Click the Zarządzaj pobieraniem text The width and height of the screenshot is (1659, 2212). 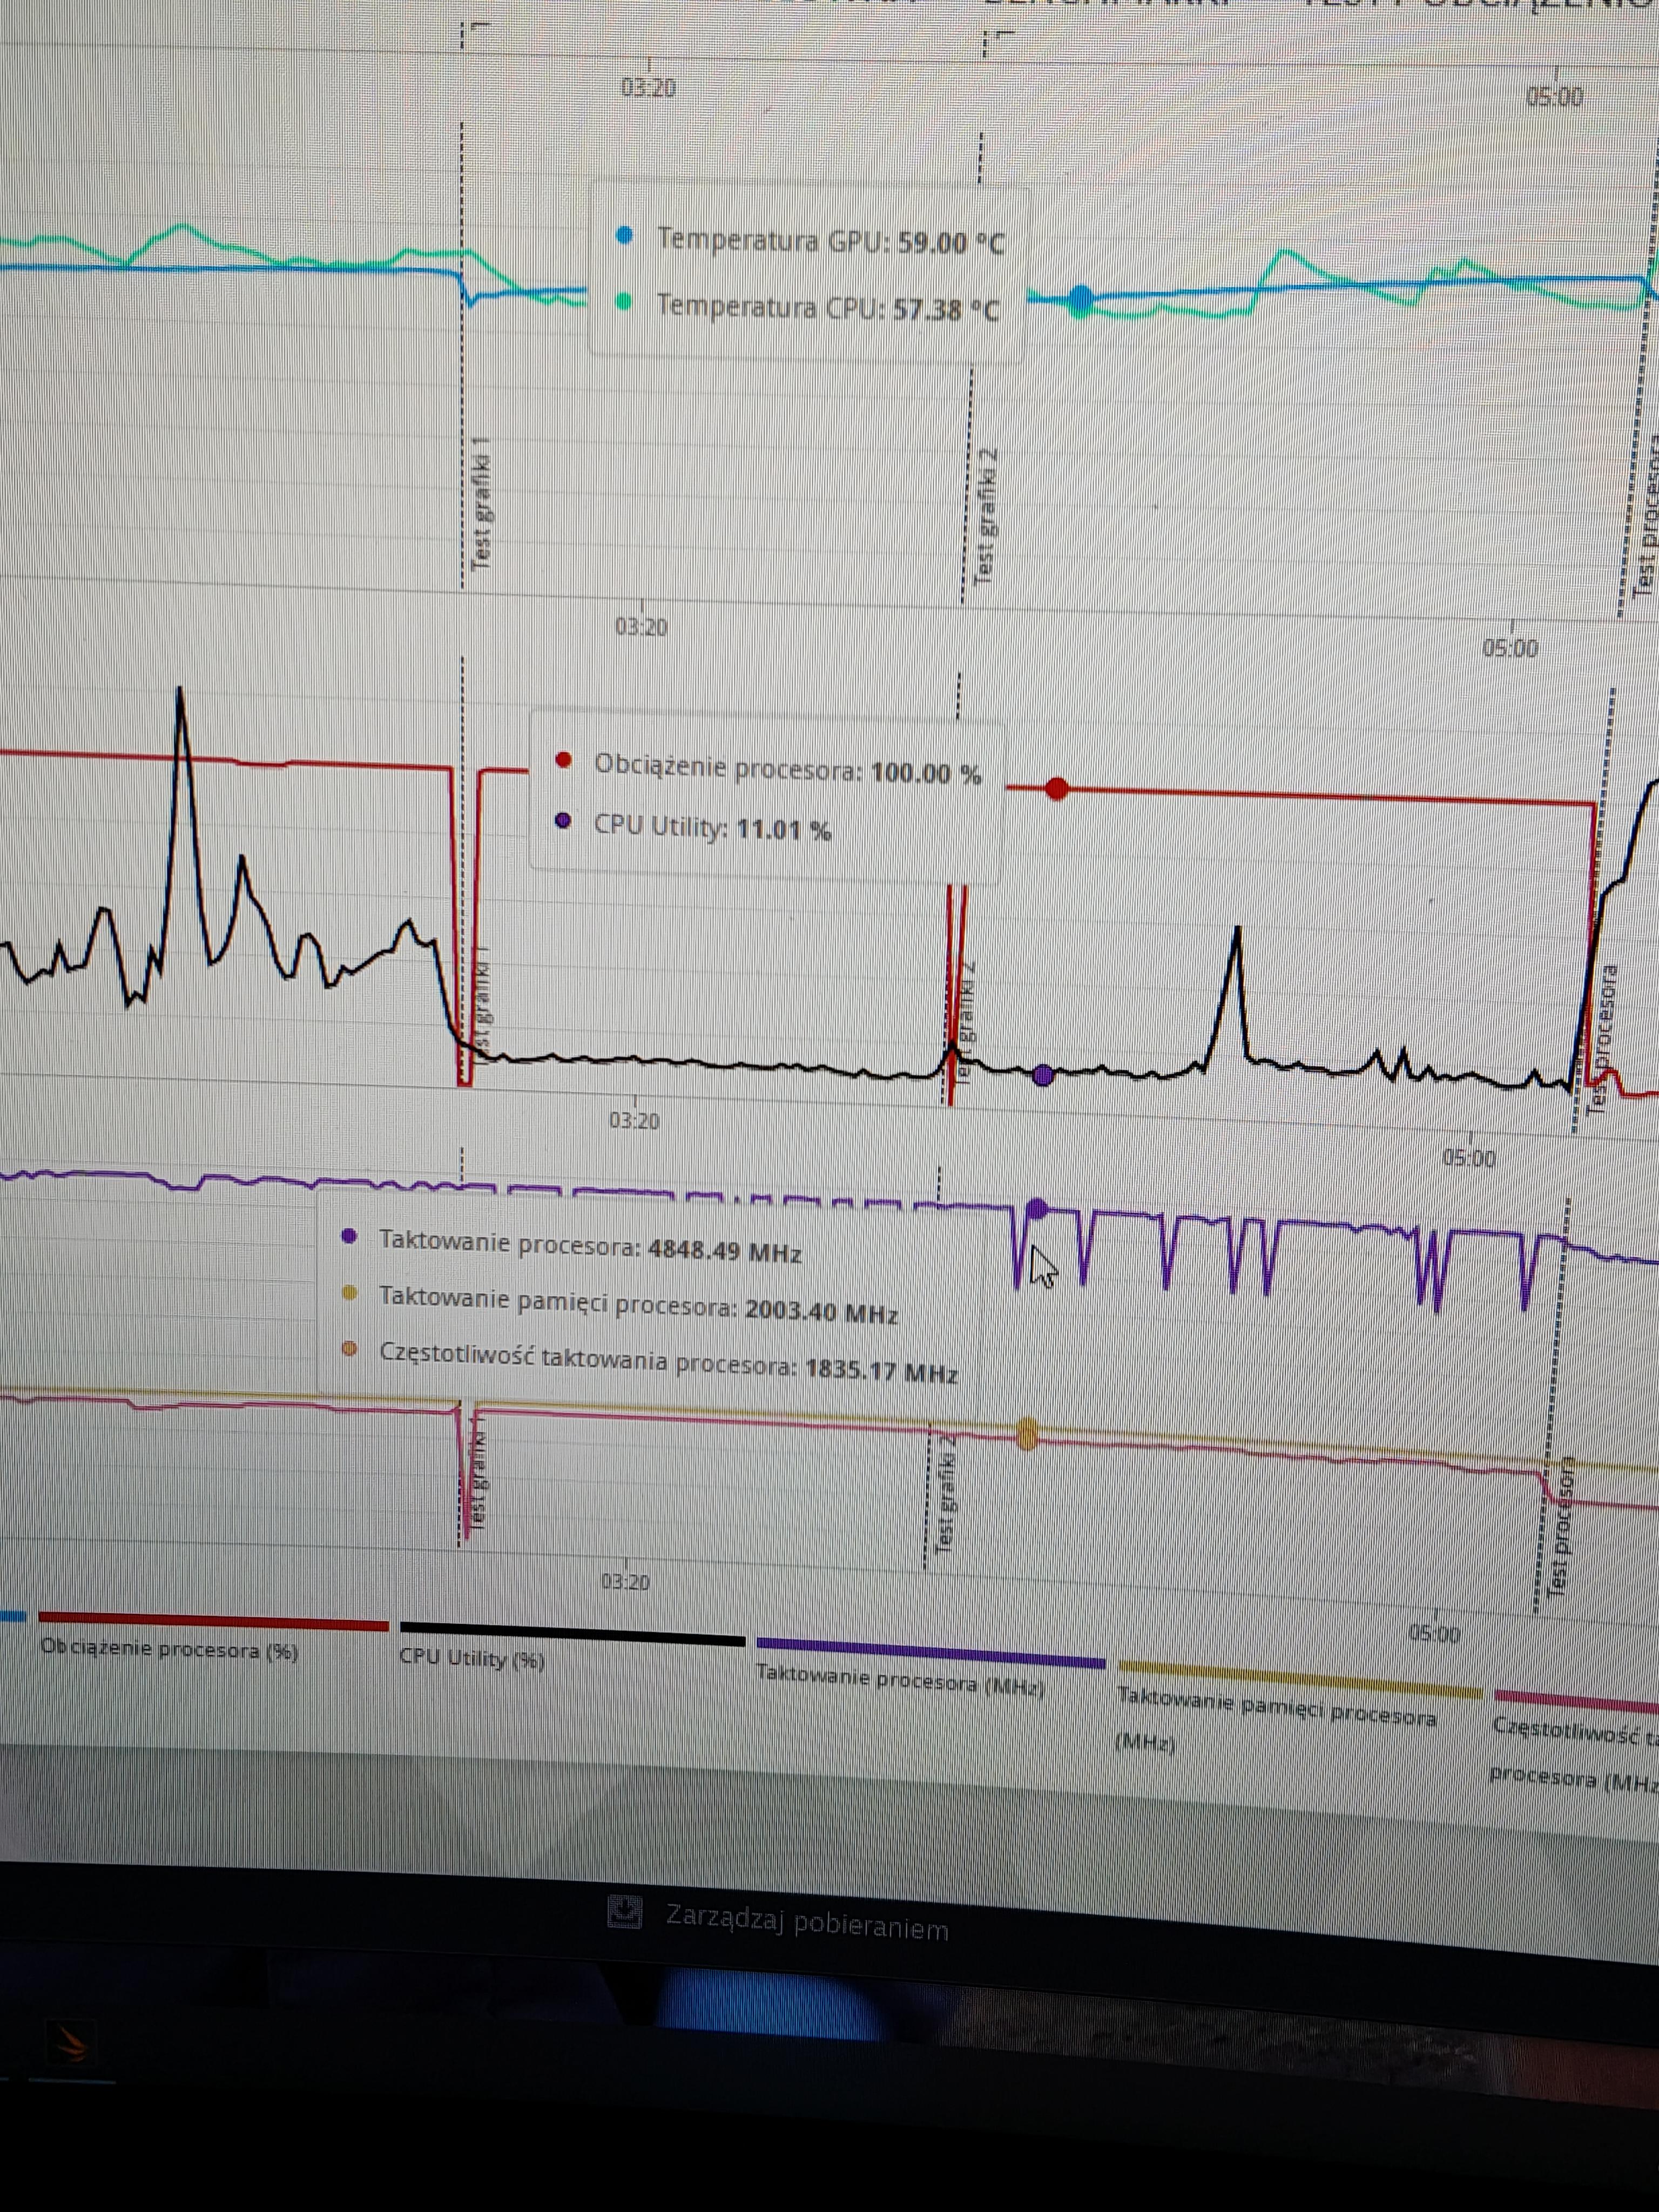pos(806,1923)
